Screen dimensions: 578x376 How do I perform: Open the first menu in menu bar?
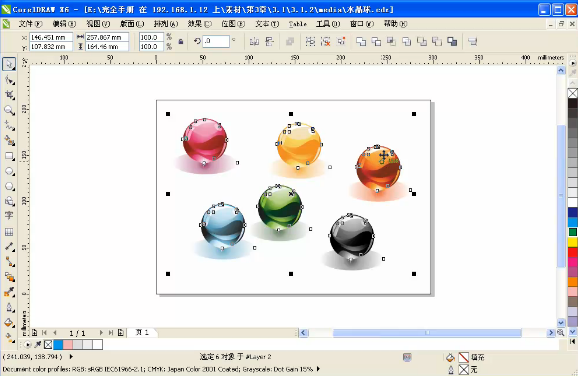click(x=30, y=24)
